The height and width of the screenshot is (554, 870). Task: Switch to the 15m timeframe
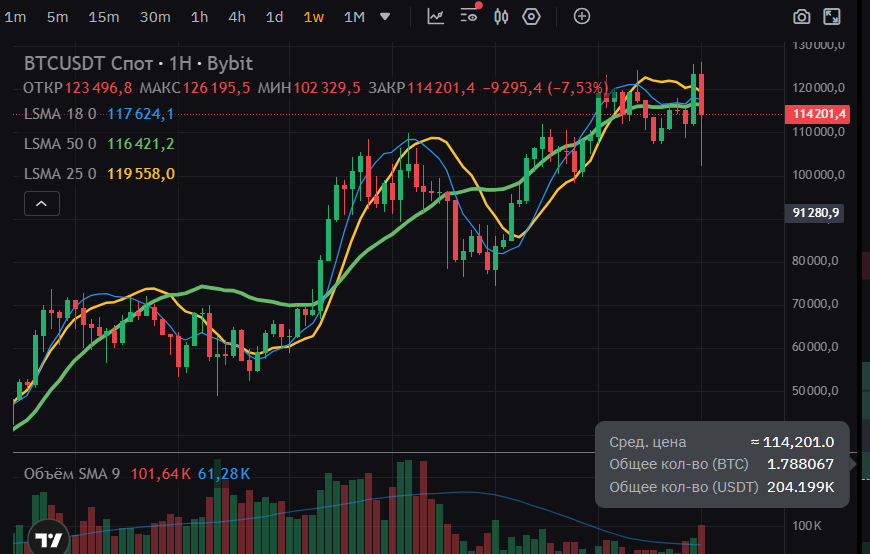tap(103, 16)
